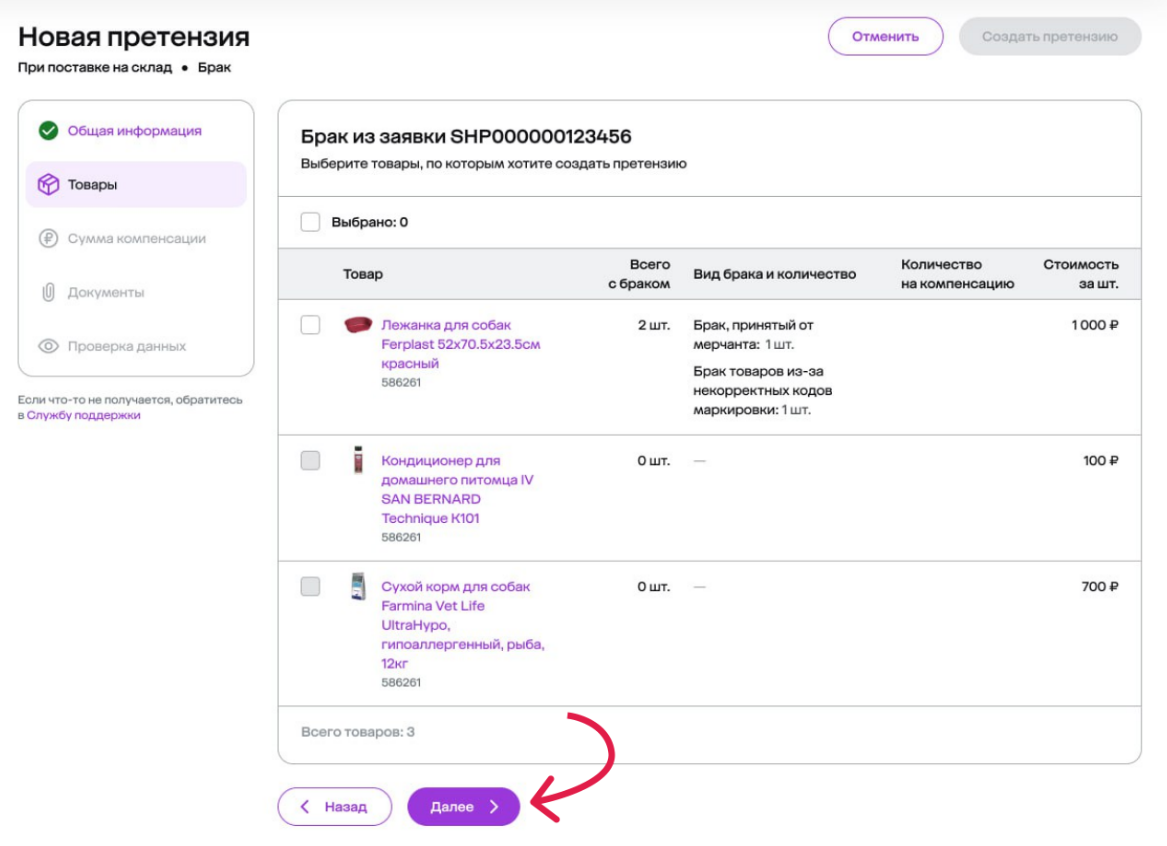Open the Сумма компенсации step
Screen dimensions: 1167x846
136,238
